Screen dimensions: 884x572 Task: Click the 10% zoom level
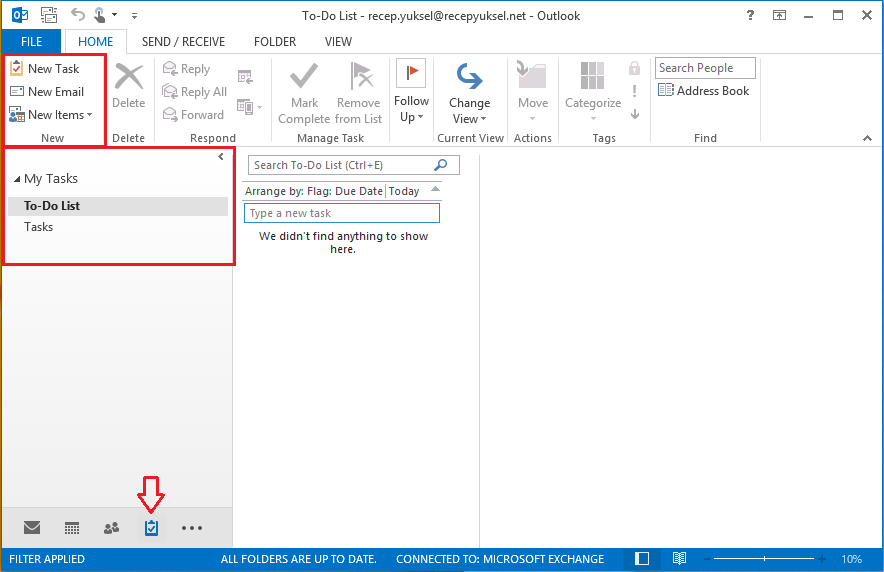click(x=851, y=559)
